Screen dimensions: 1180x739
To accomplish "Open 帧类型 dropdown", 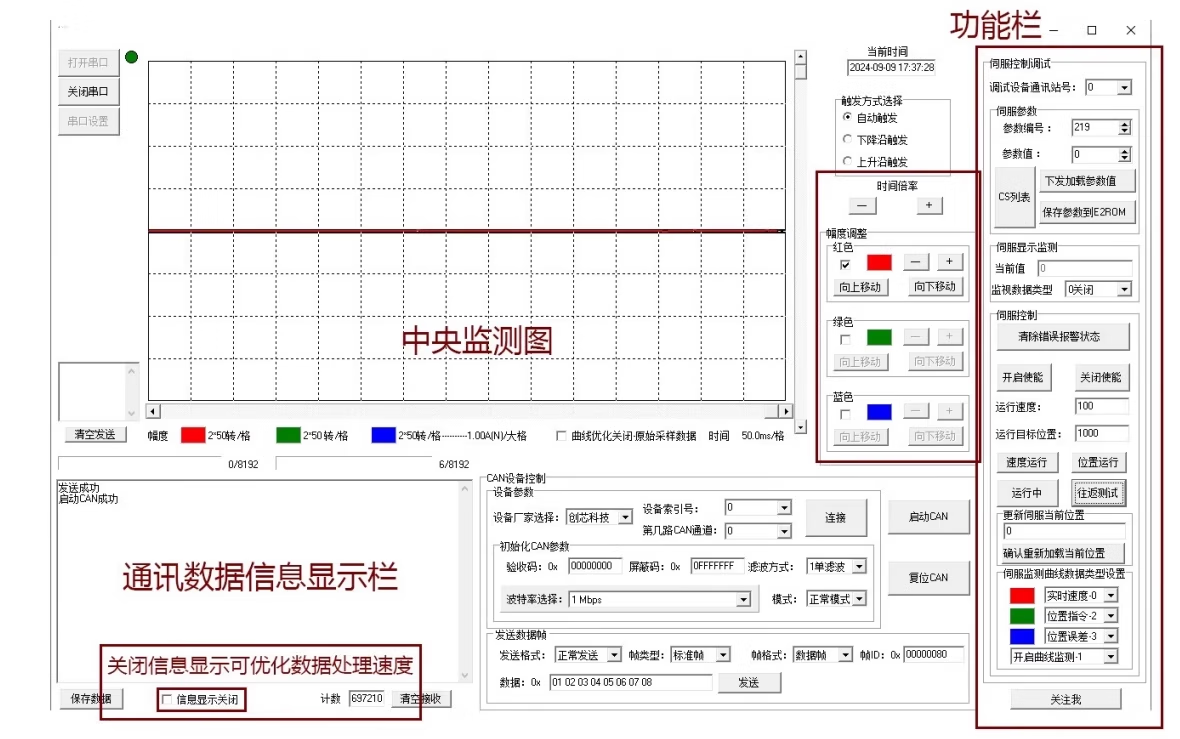I will (x=722, y=655).
